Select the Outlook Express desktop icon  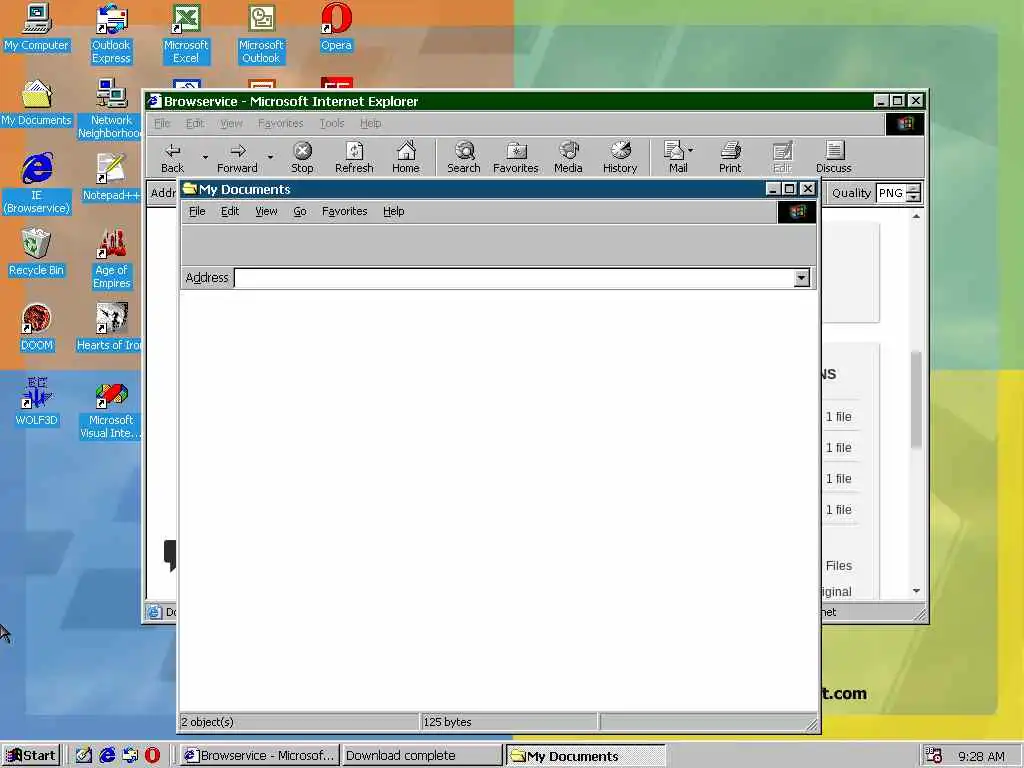111,34
